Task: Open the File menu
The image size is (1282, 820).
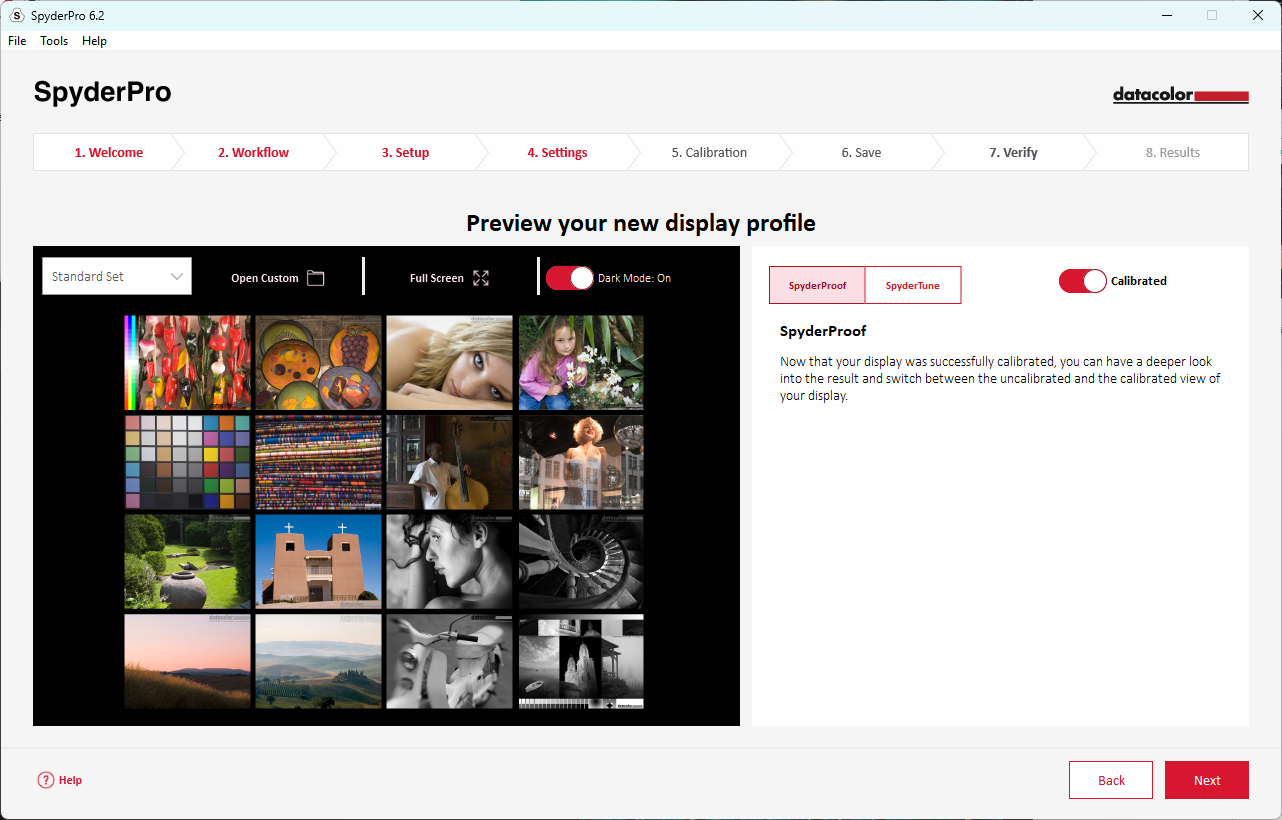Action: click(17, 41)
